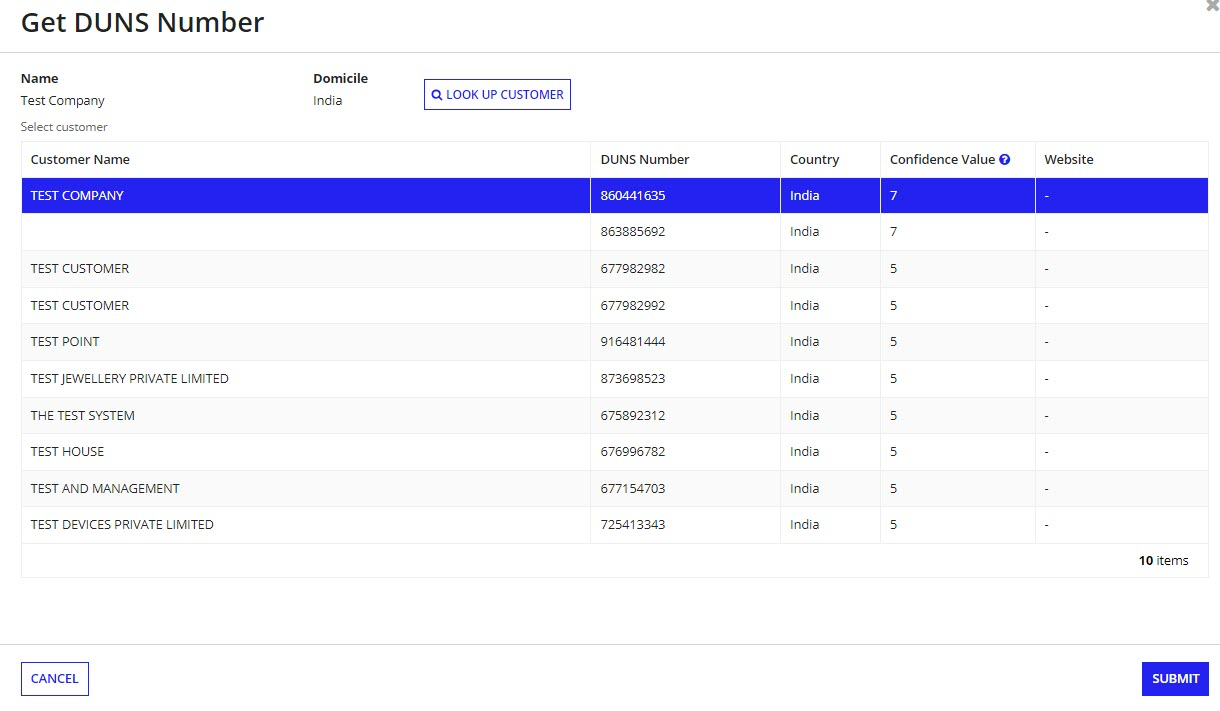Click the Website column header

(x=1069, y=160)
